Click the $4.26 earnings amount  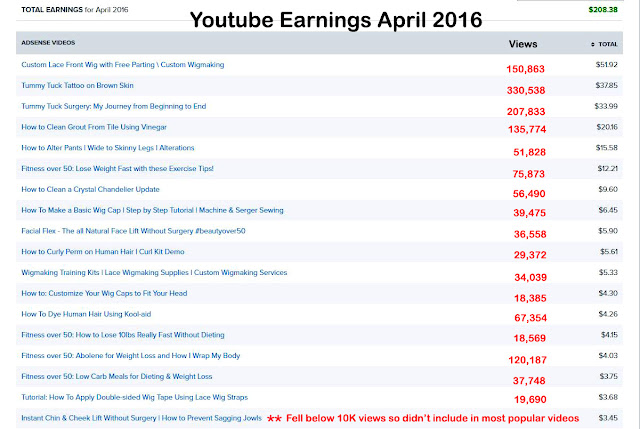tap(608, 314)
